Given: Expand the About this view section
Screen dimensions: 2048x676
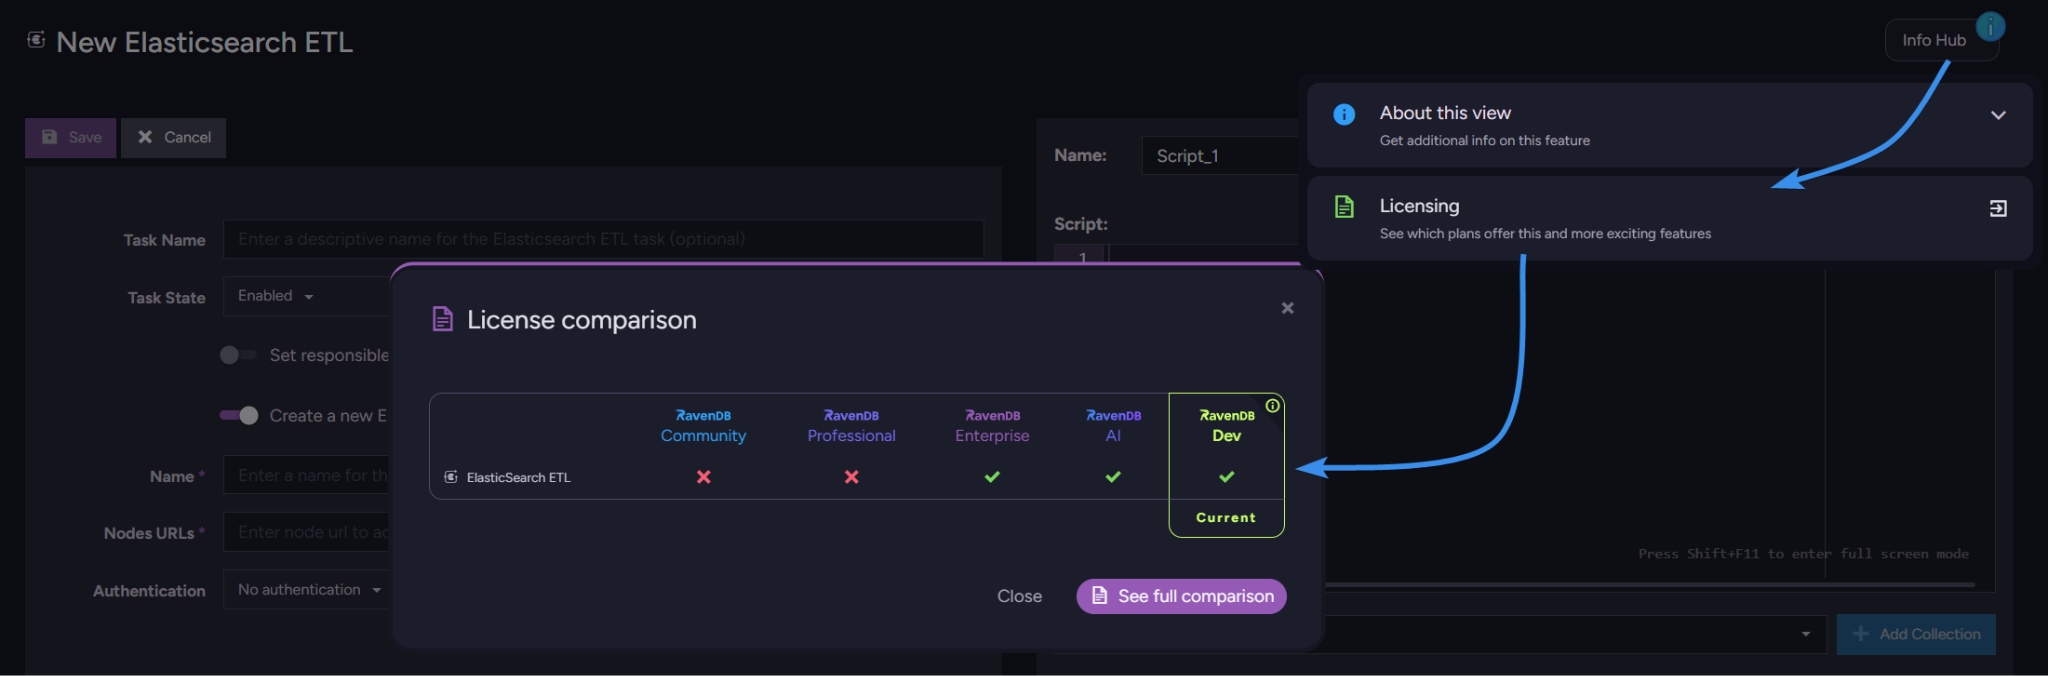Looking at the screenshot, I should pyautogui.click(x=1998, y=115).
